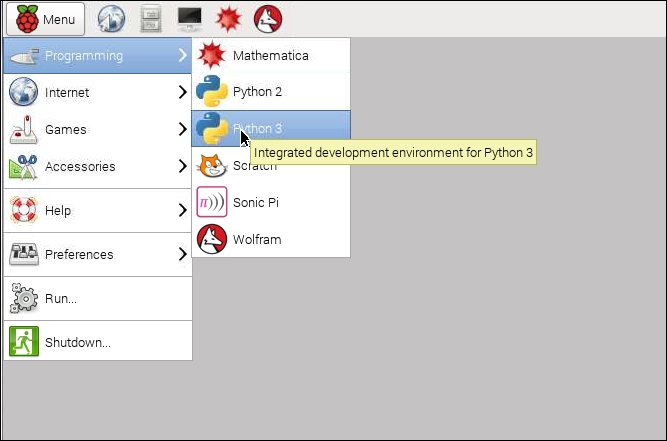Image resolution: width=667 pixels, height=441 pixels.
Task: Open the Games menu category
Action: (x=98, y=129)
